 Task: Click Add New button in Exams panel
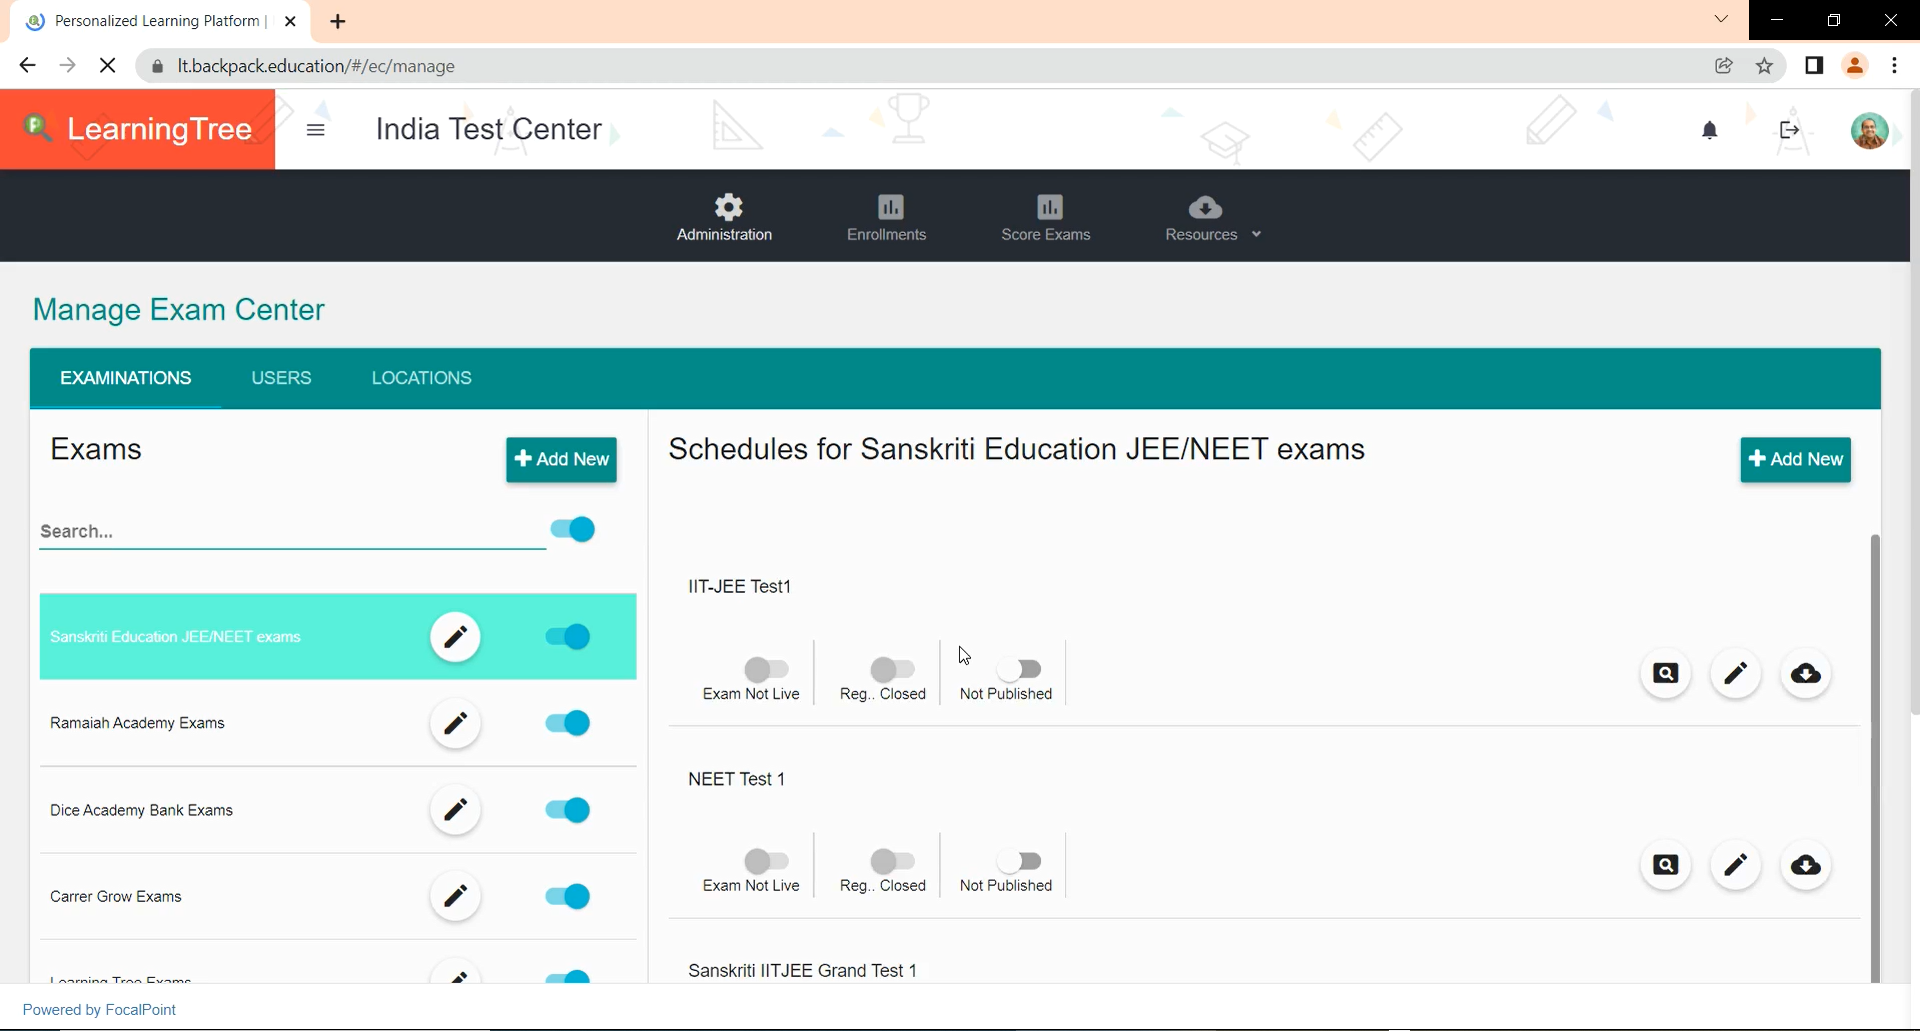[x=561, y=460]
